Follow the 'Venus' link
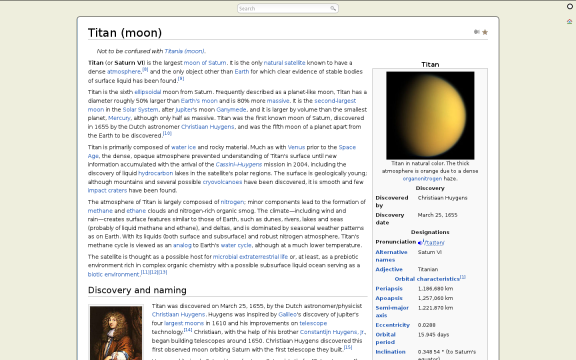Image resolution: width=576 pixels, height=360 pixels. click(296, 147)
